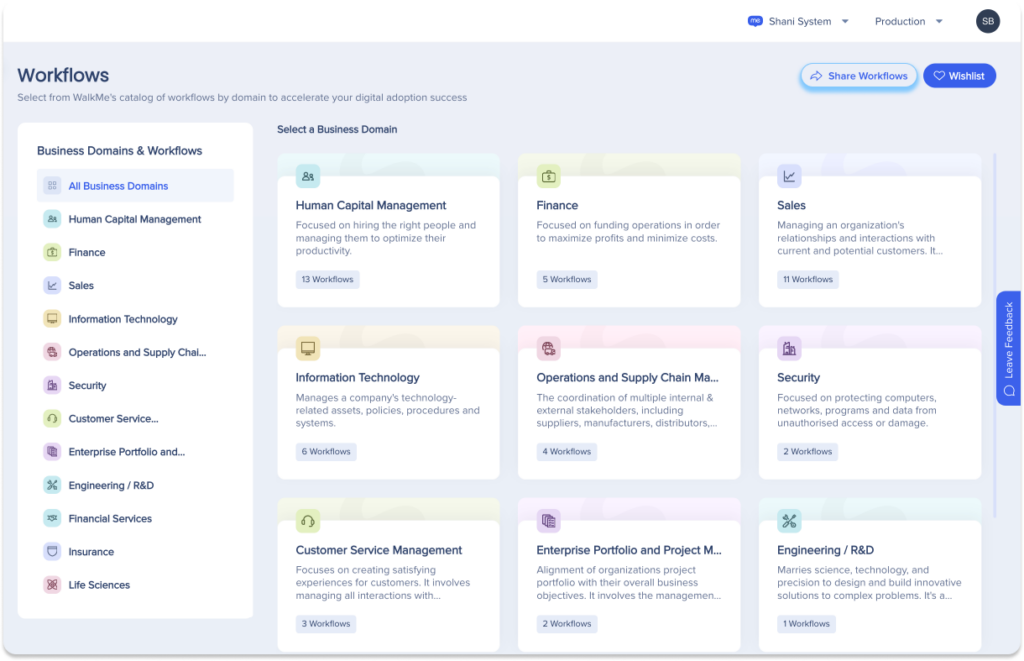The image size is (1024, 661).
Task: Select the Life Sciences icon in the sidebar
Action: pos(53,584)
